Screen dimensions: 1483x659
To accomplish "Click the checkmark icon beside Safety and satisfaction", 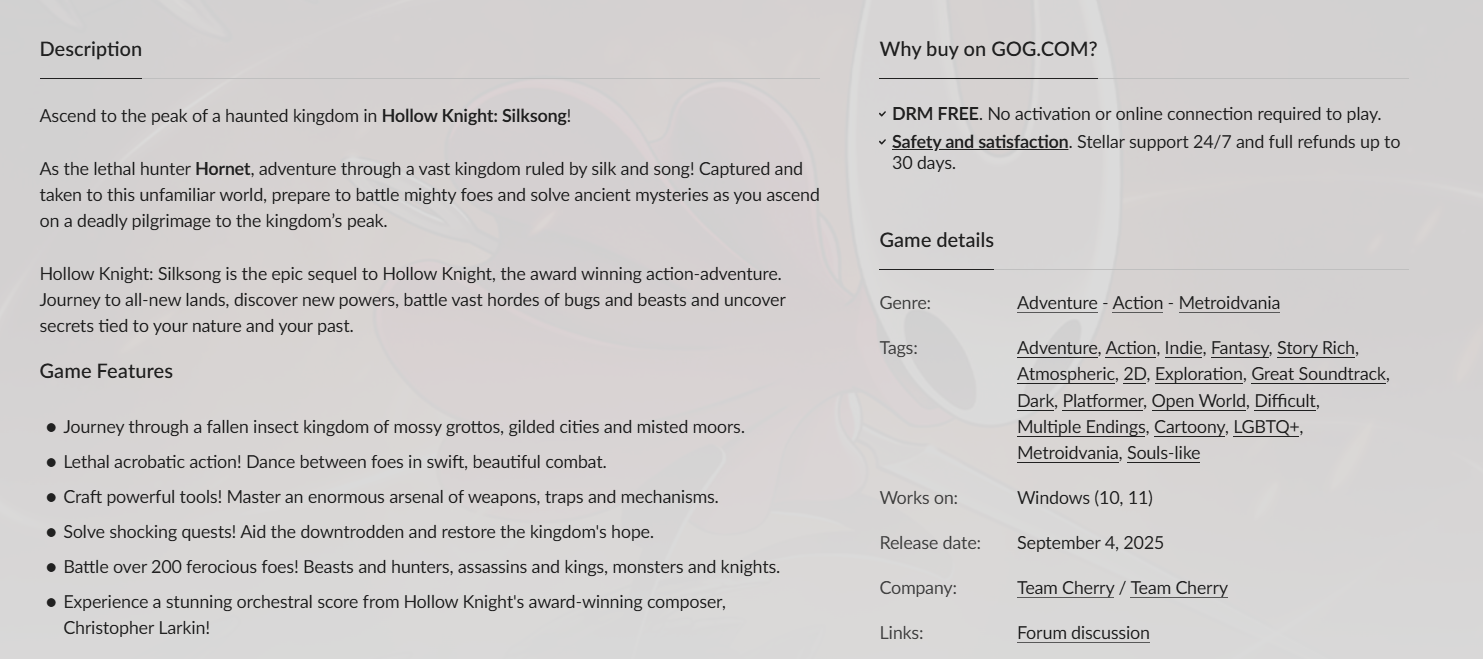I will pos(883,143).
